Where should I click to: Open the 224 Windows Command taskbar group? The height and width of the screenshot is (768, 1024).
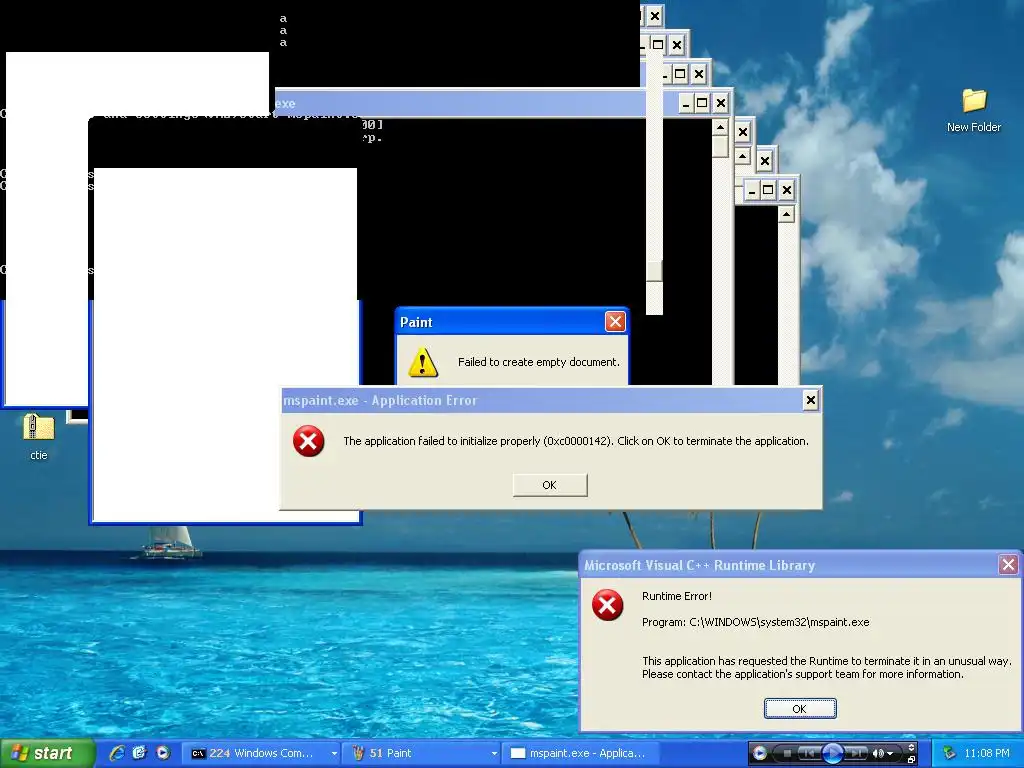[x=259, y=753]
